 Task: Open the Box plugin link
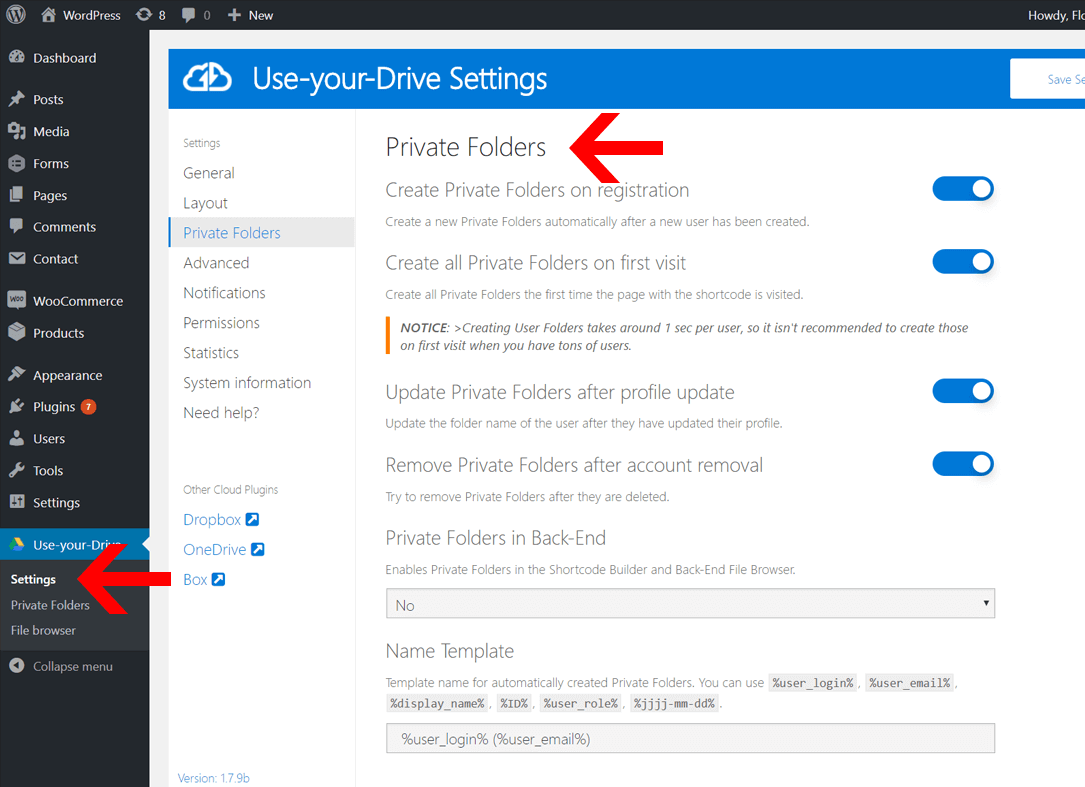point(195,579)
